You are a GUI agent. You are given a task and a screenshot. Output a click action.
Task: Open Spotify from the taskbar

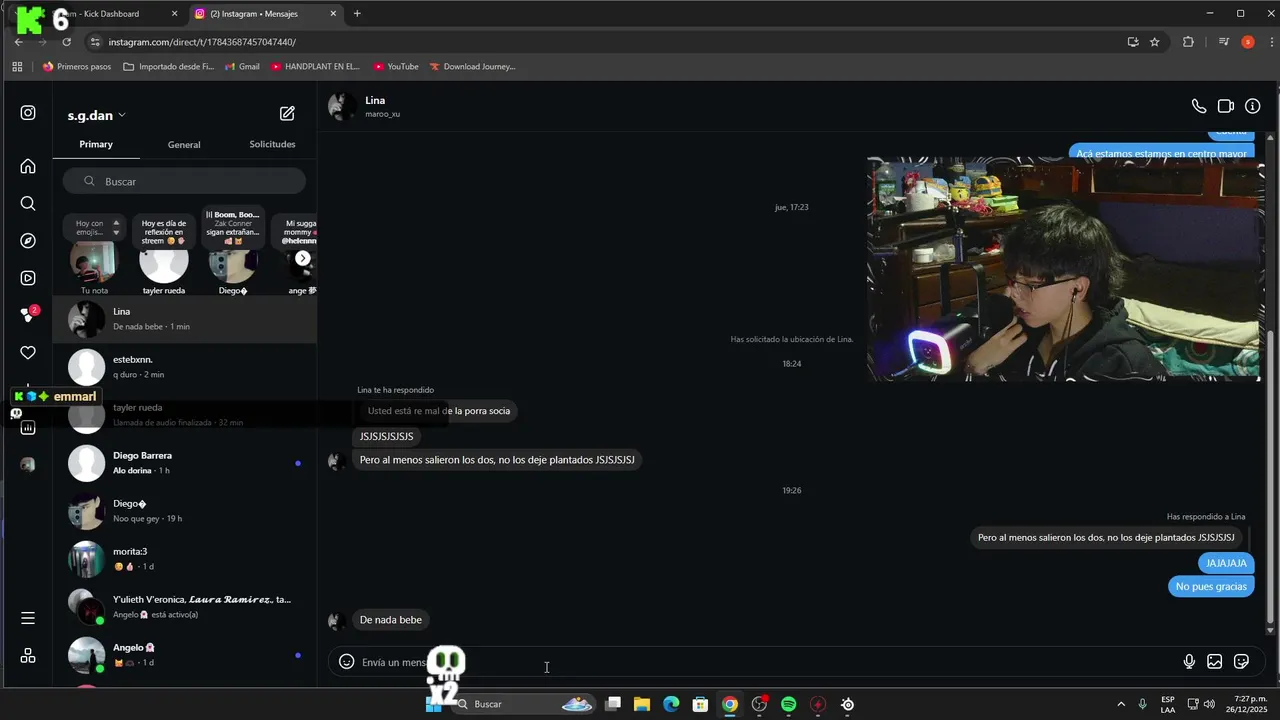(788, 704)
